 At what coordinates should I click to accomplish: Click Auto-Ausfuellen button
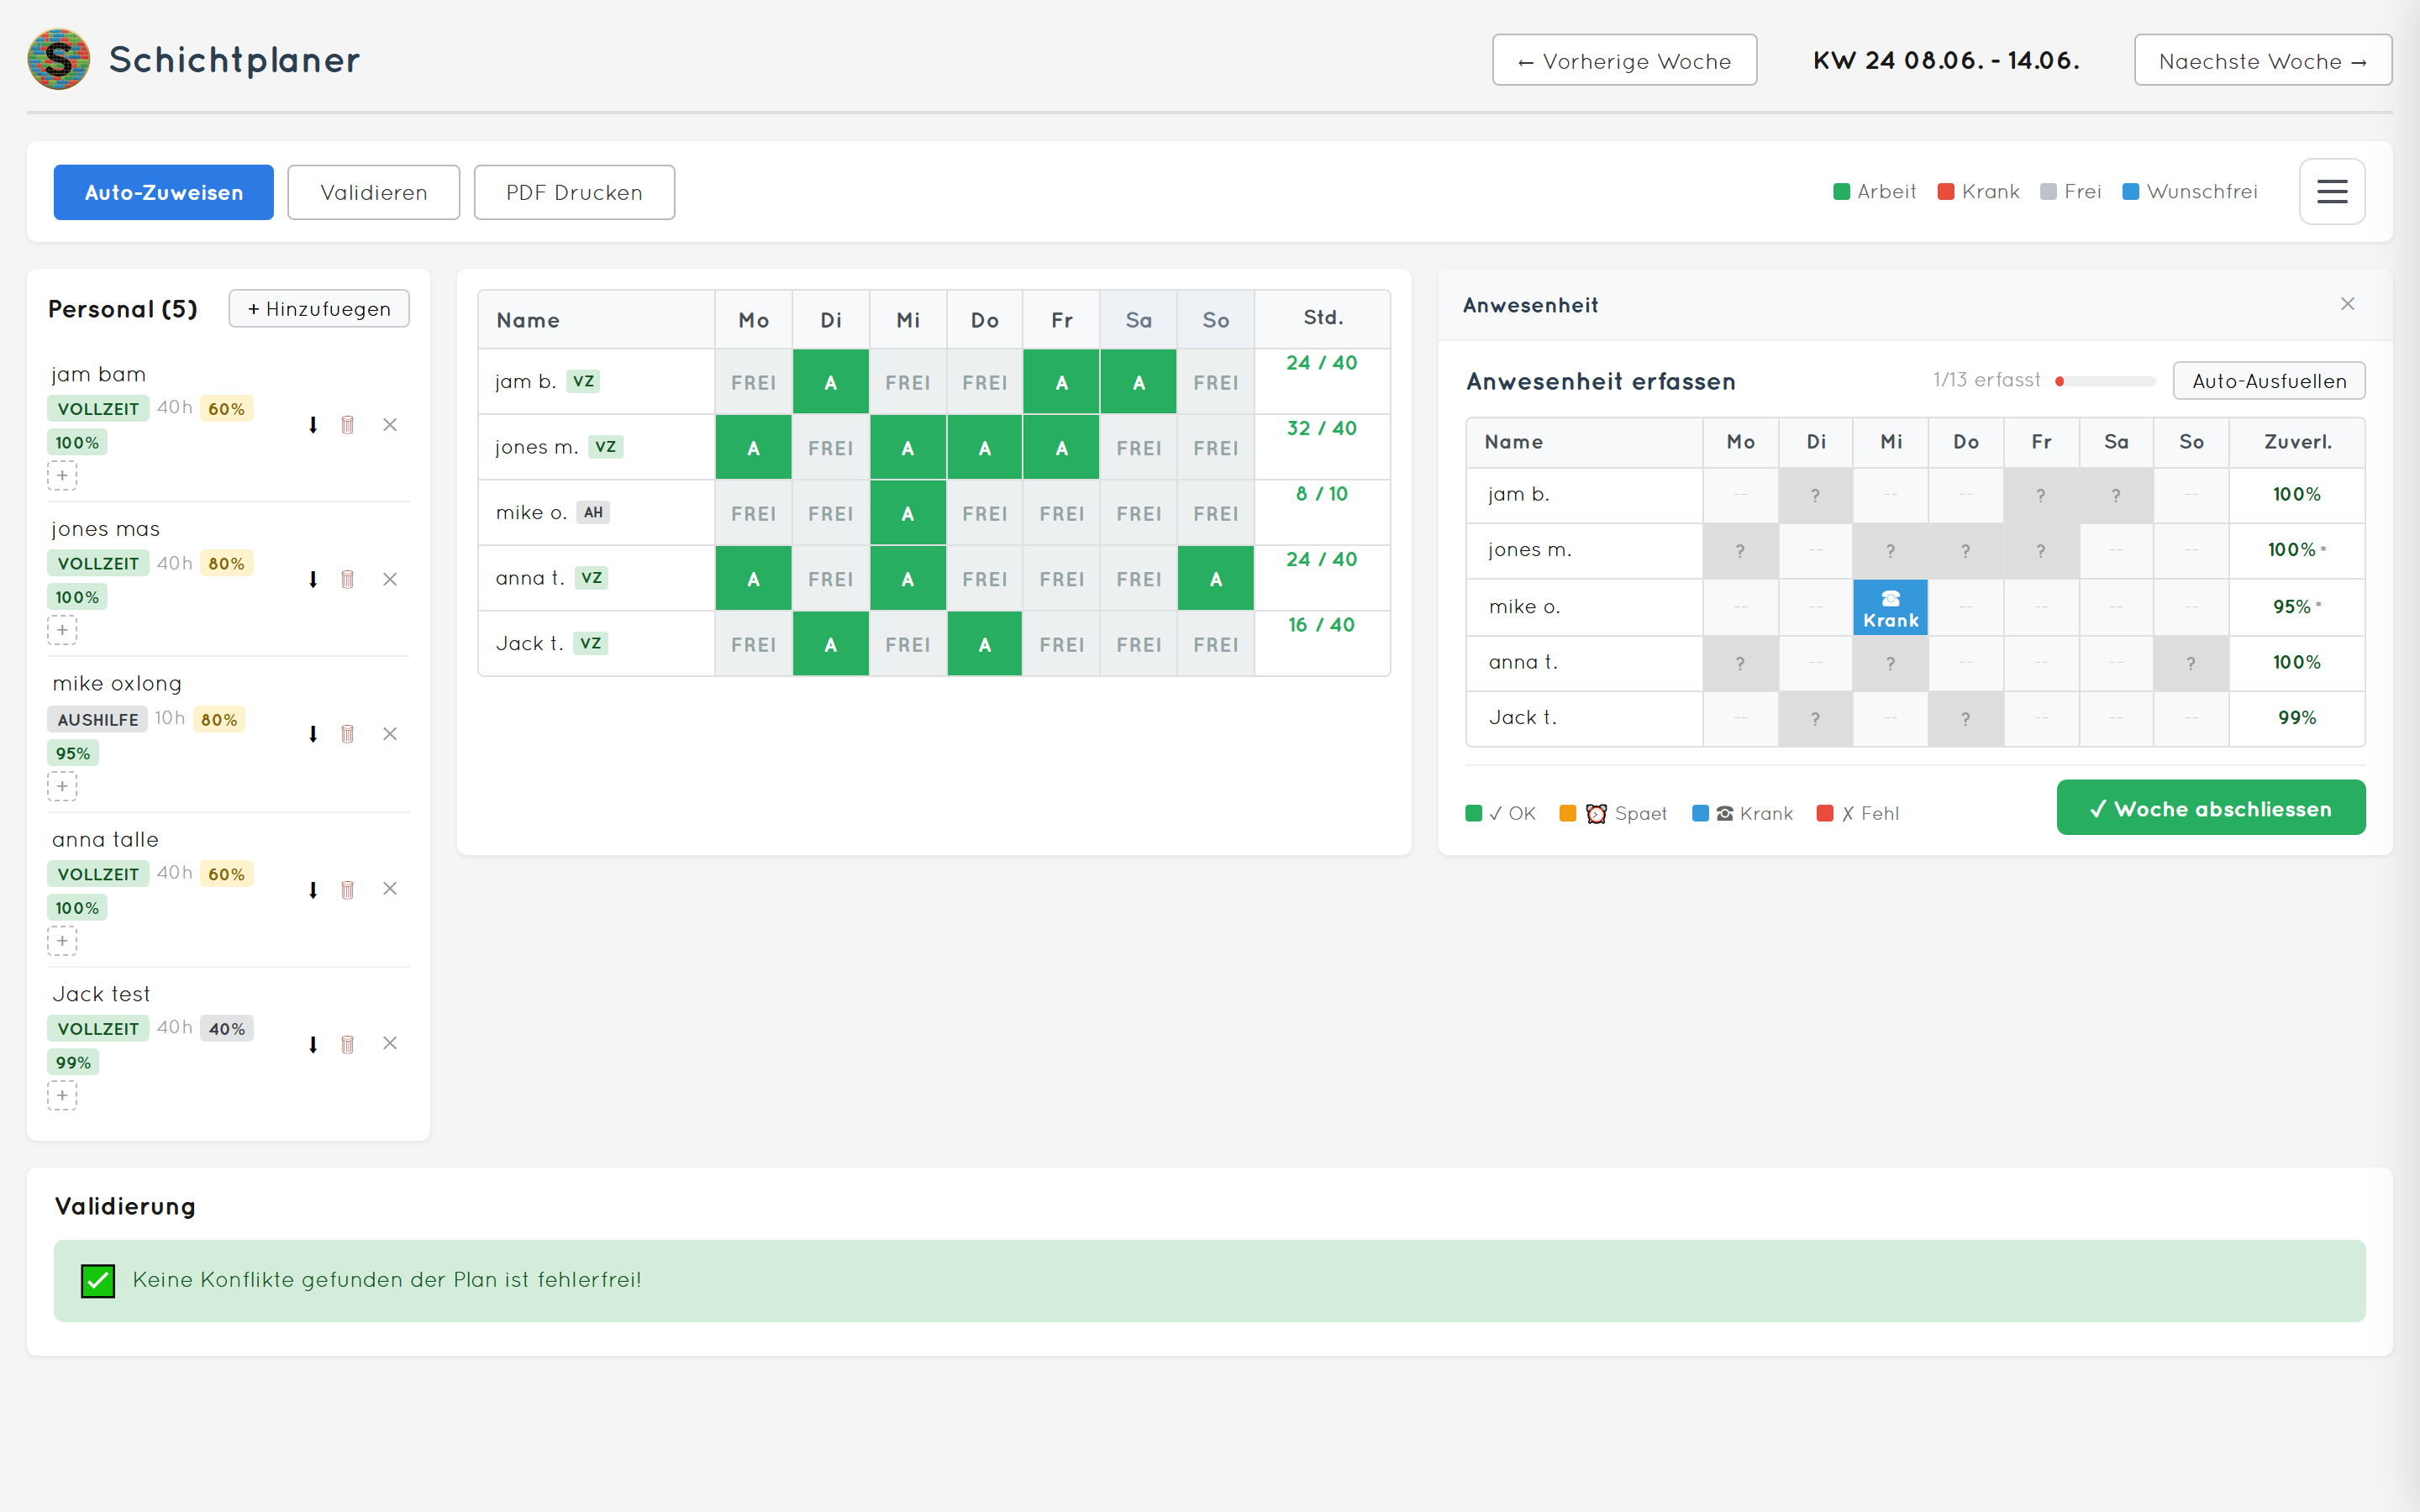(2268, 381)
